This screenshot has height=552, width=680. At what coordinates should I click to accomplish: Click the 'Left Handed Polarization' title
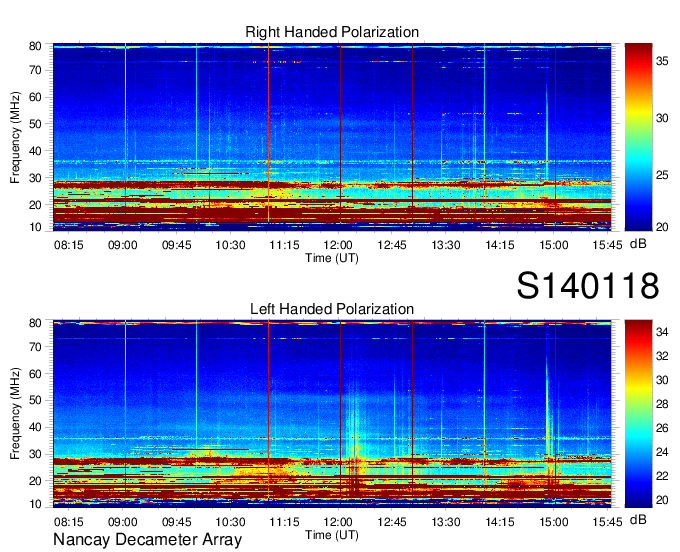point(332,309)
